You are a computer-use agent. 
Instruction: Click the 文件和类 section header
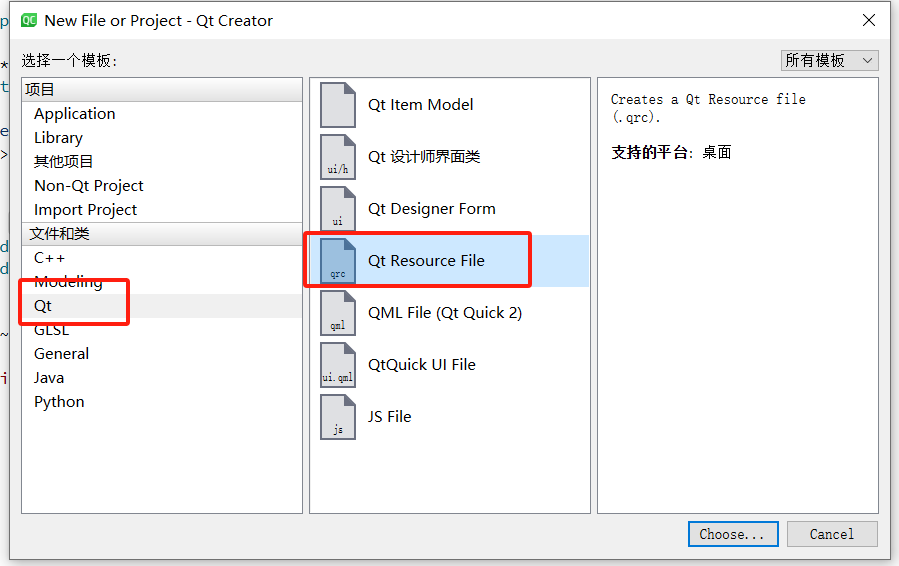(162, 234)
